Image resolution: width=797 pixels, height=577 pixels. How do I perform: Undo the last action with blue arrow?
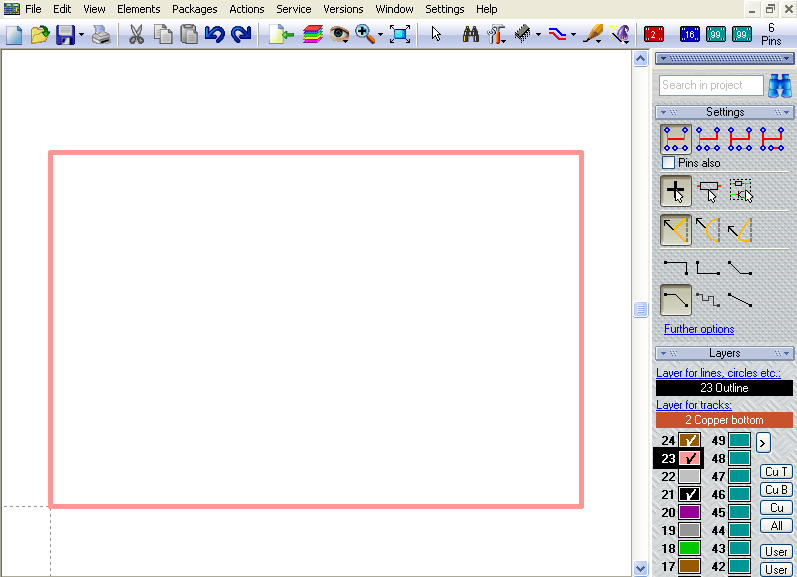214,35
